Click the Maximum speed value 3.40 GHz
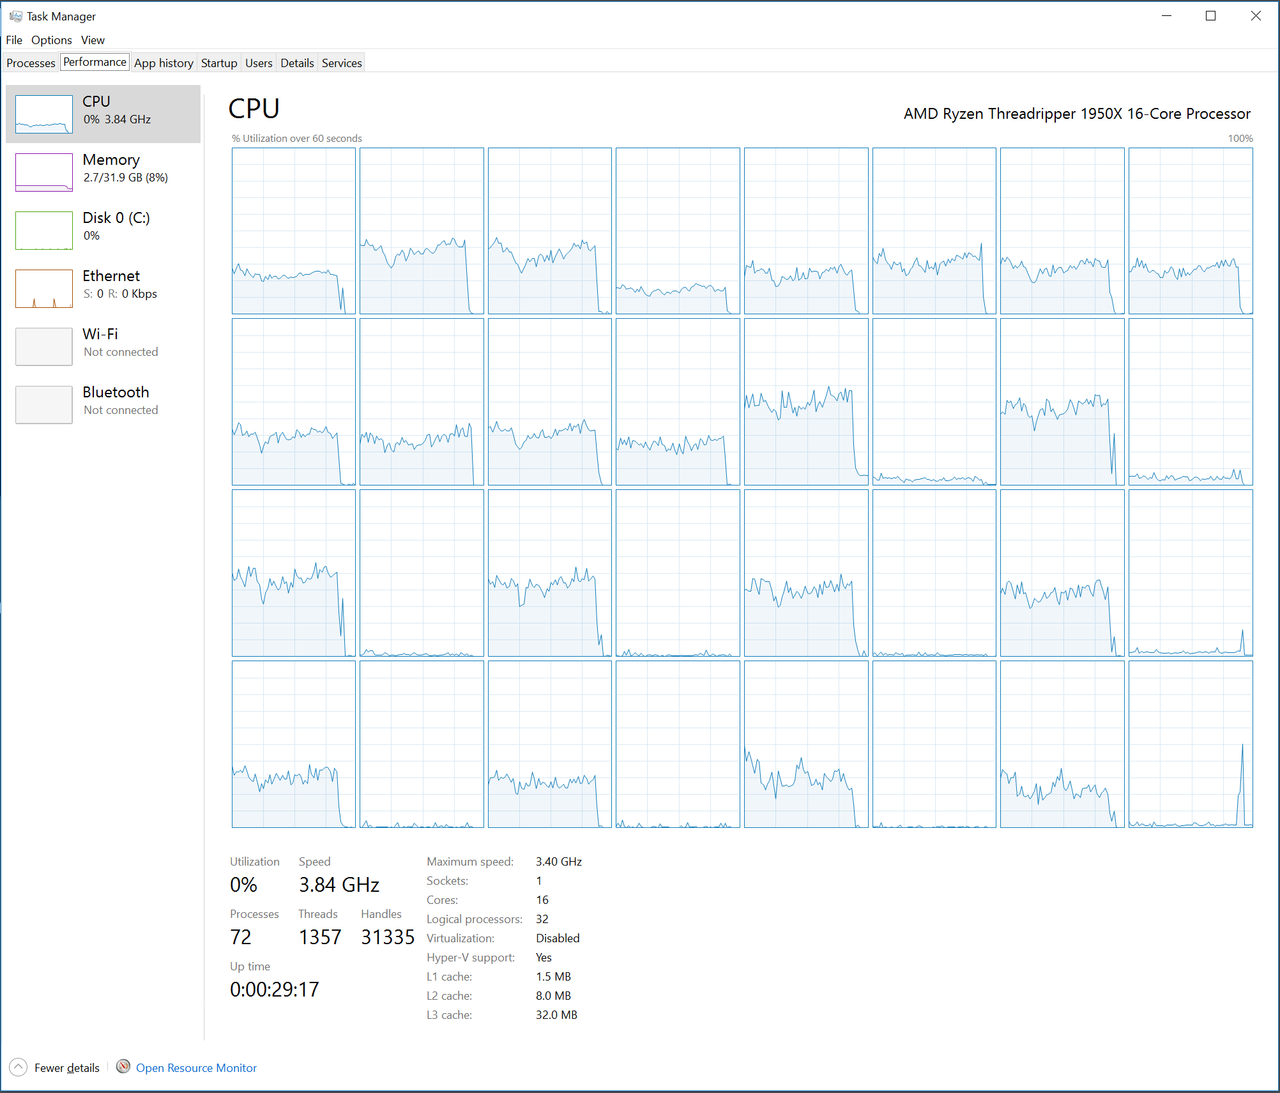1280x1093 pixels. click(559, 862)
